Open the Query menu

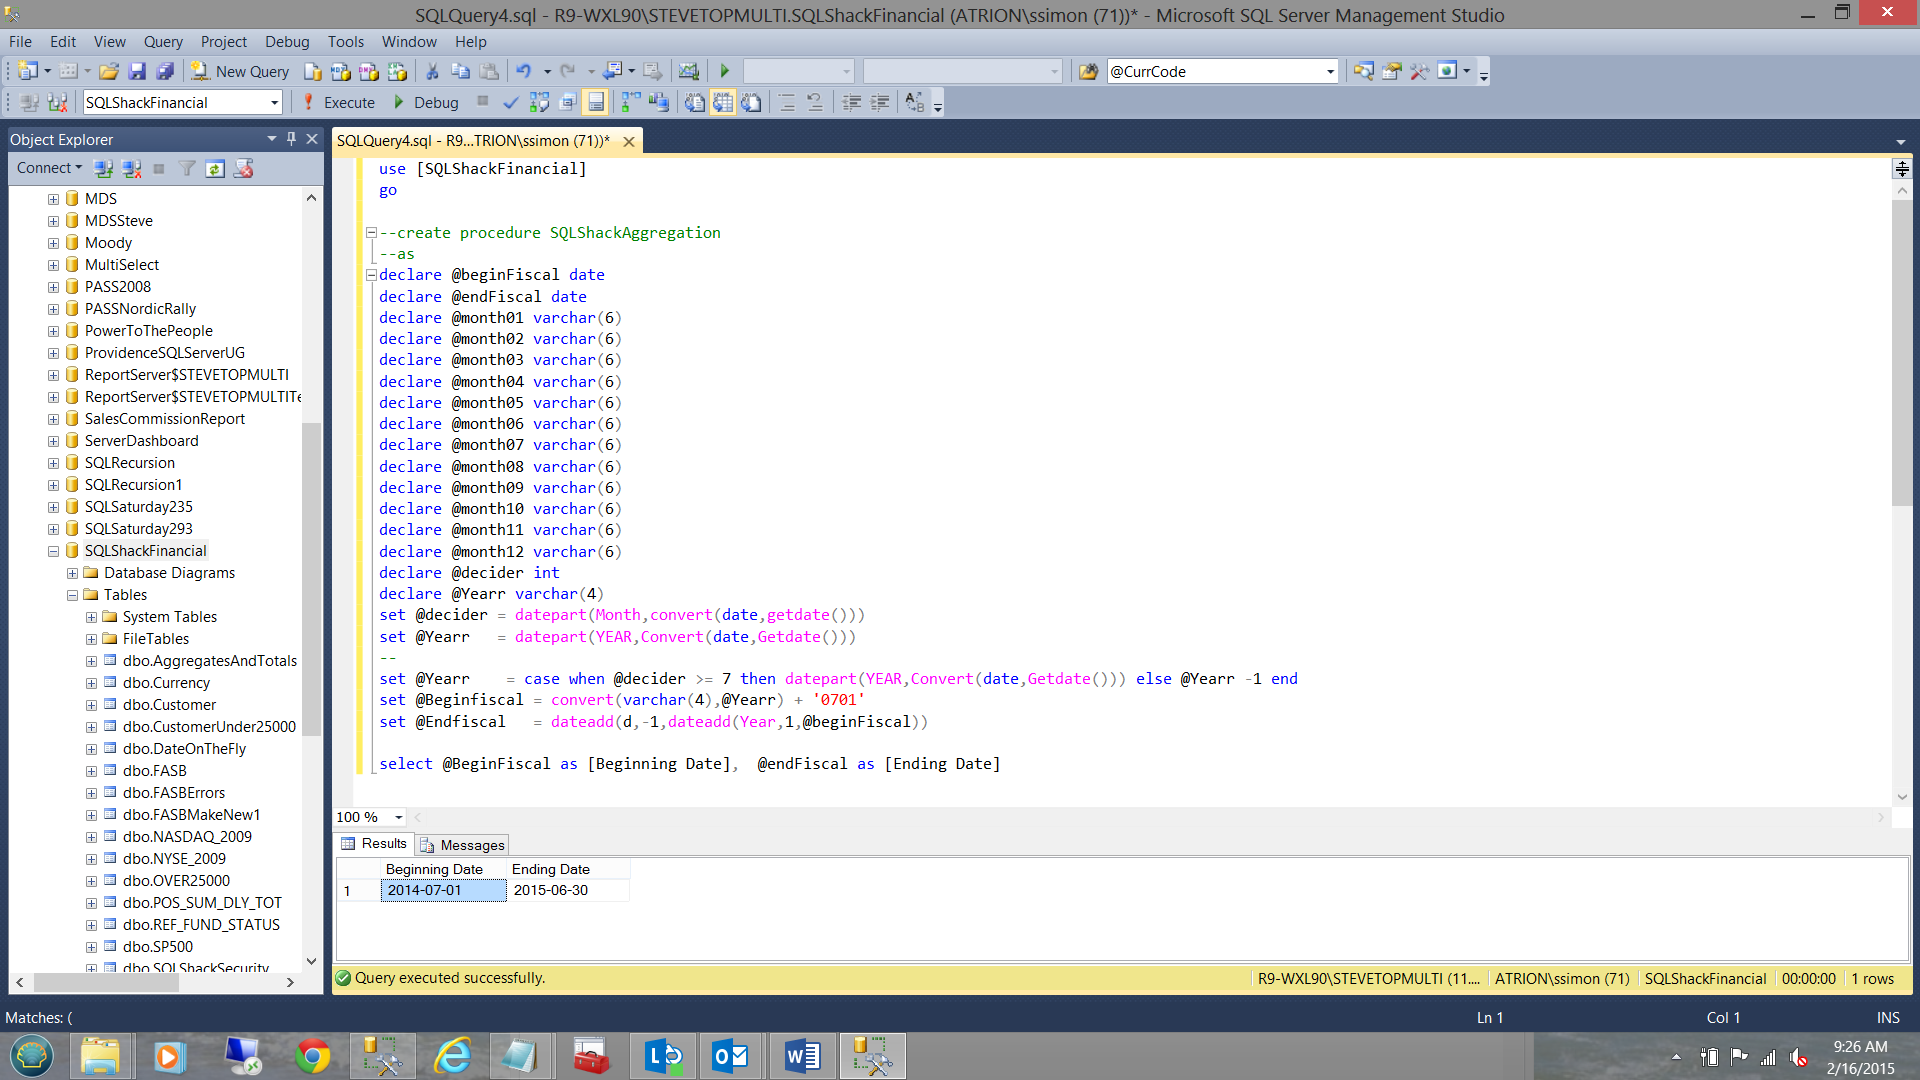(162, 41)
